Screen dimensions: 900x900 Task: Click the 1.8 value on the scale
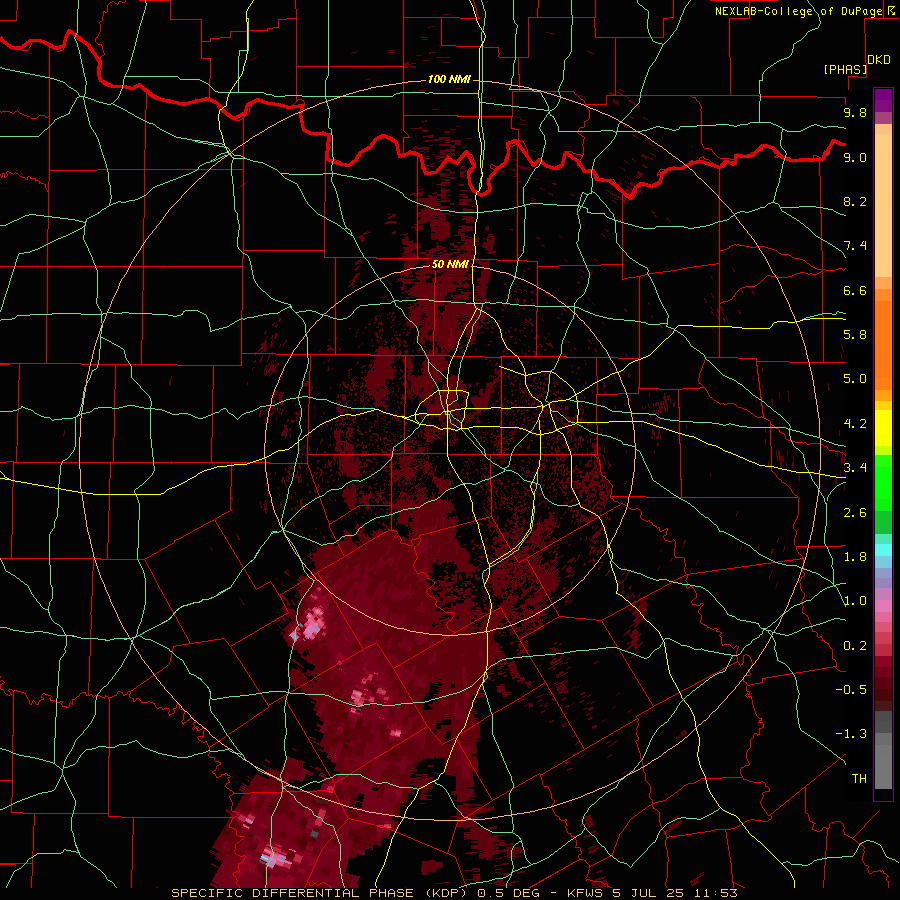pyautogui.click(x=855, y=557)
